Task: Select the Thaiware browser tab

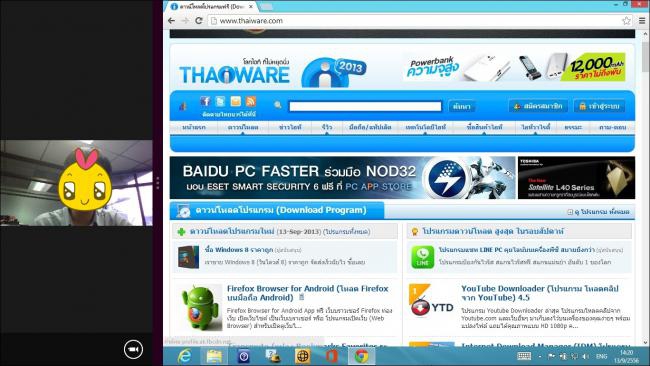Action: (x=212, y=7)
